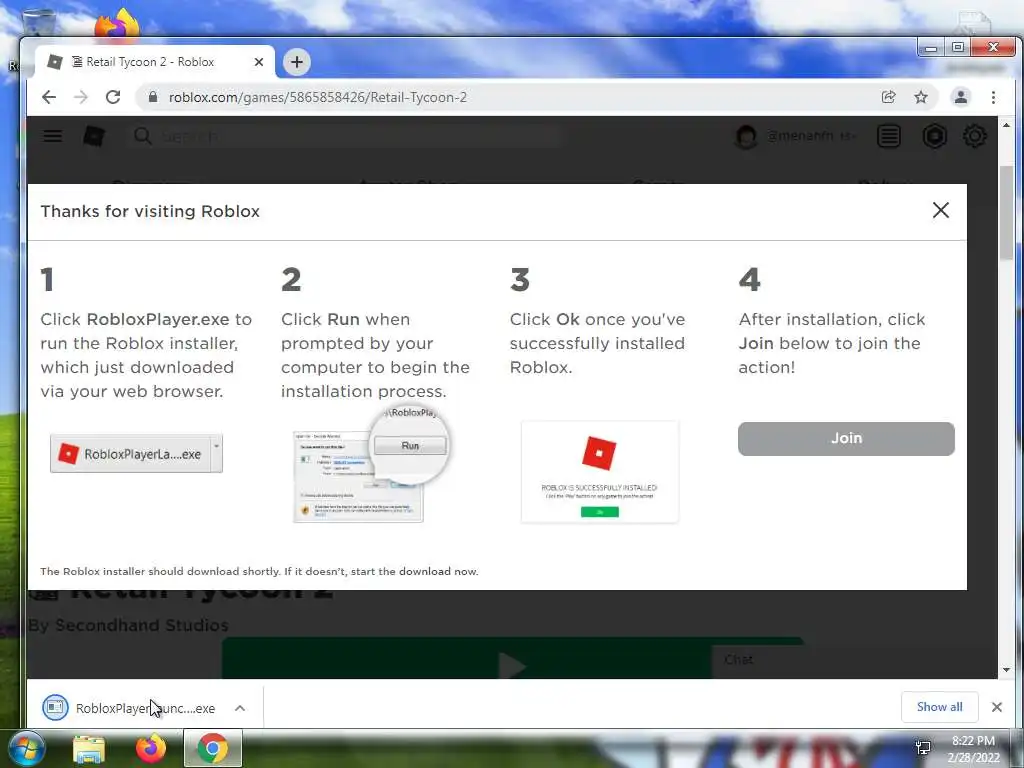Click page scrollbar down arrow
The width and height of the screenshot is (1024, 768).
click(1006, 670)
